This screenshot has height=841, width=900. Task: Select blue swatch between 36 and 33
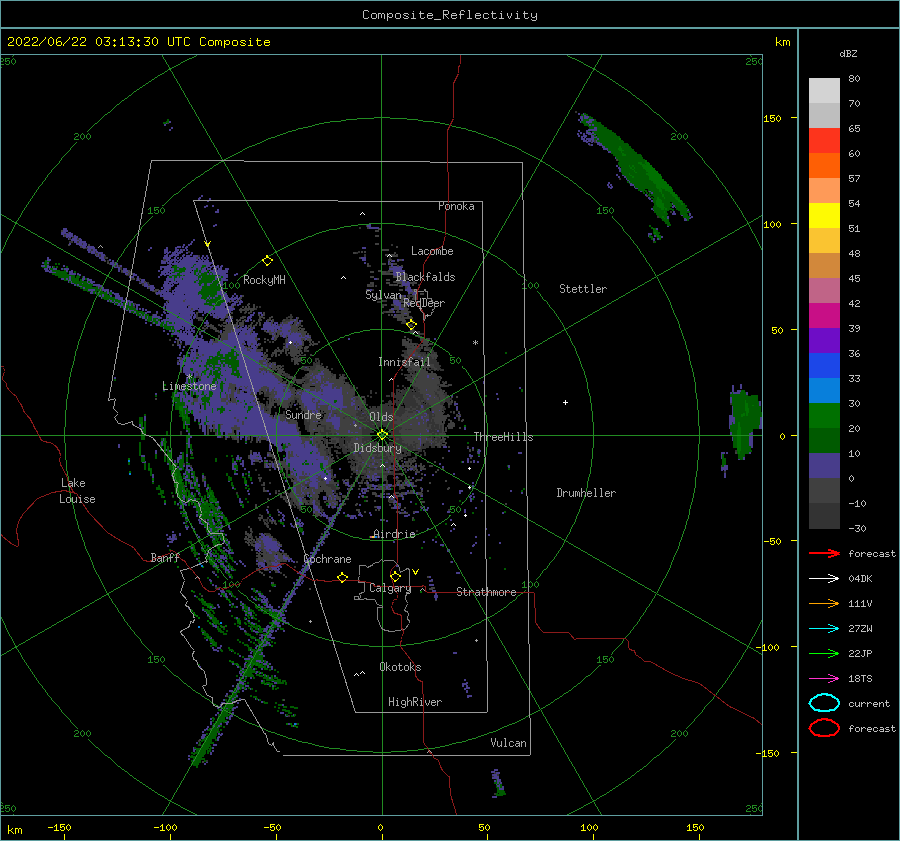click(824, 365)
